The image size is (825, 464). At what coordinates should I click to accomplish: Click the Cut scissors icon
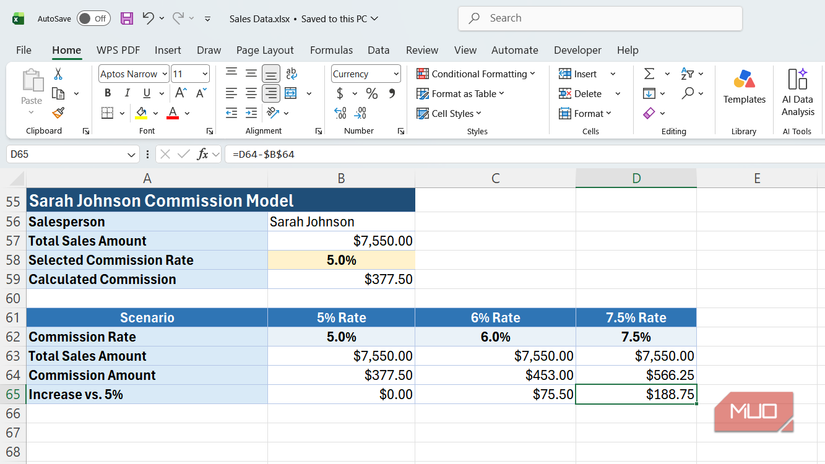coord(58,74)
